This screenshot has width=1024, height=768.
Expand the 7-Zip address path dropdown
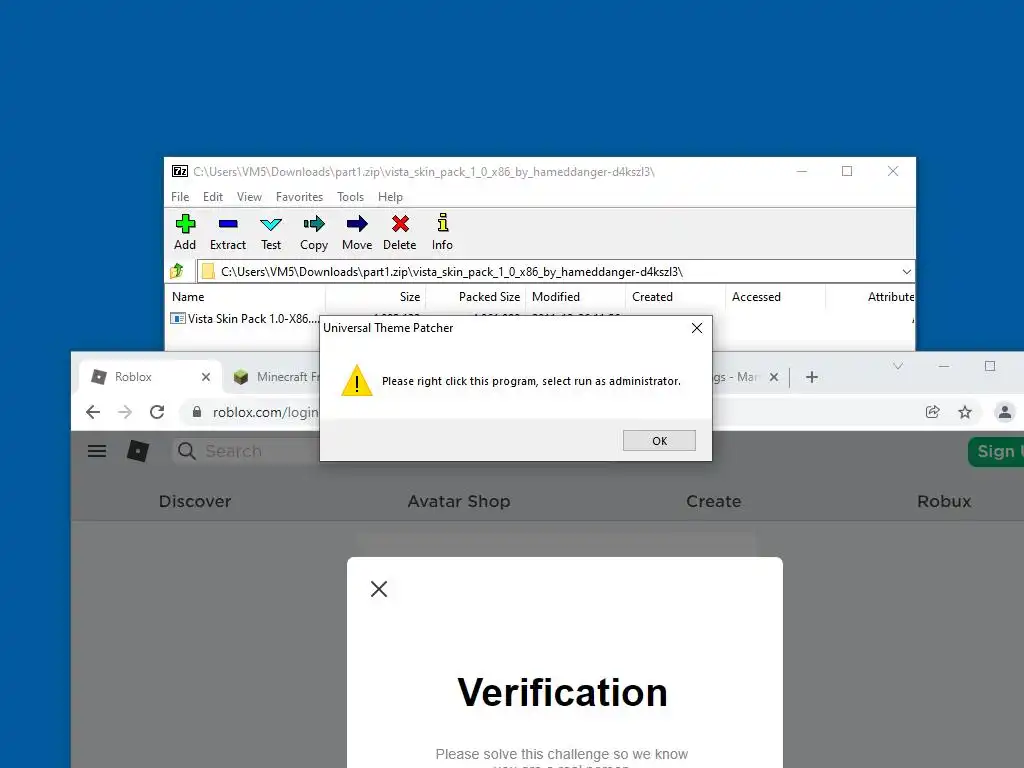coord(906,272)
